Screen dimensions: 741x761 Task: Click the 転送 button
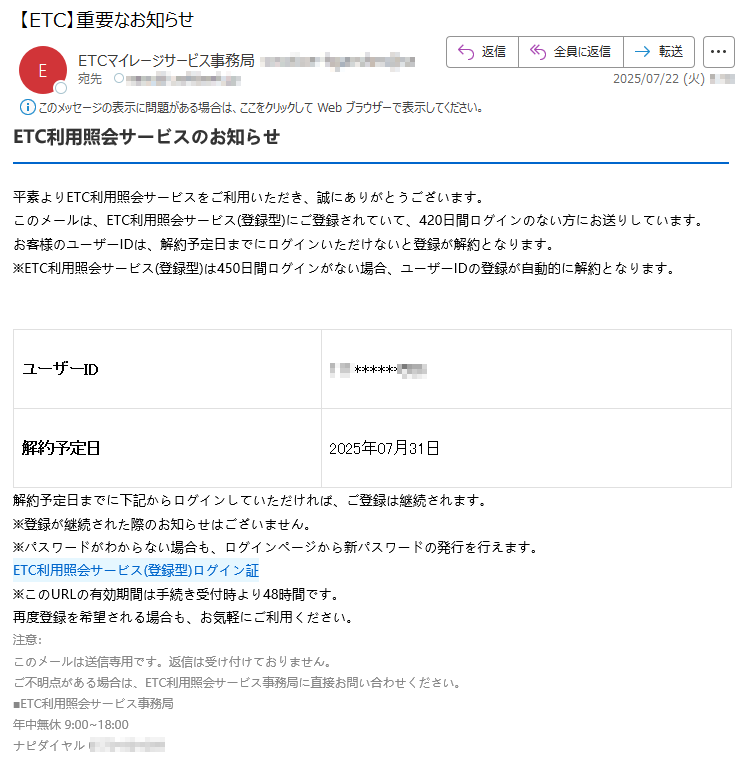click(x=659, y=52)
